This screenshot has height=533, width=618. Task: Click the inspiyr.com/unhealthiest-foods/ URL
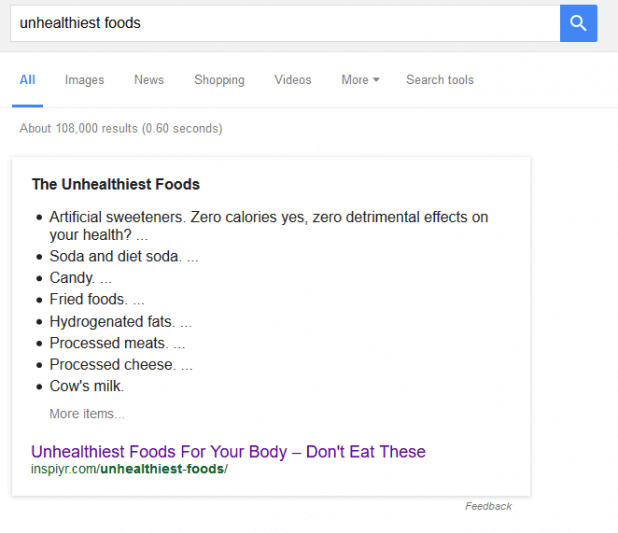tap(129, 469)
